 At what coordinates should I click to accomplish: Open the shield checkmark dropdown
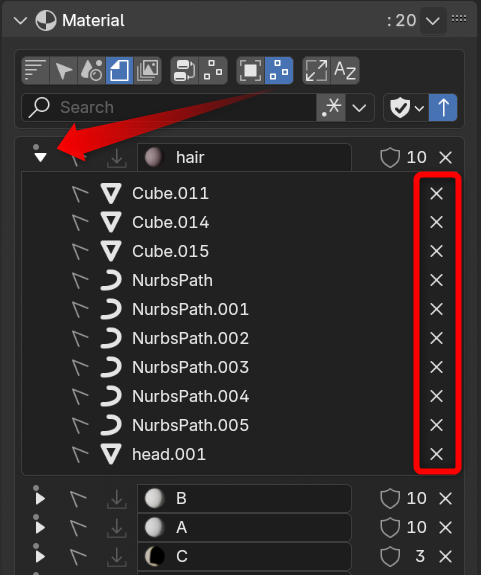(x=406, y=107)
